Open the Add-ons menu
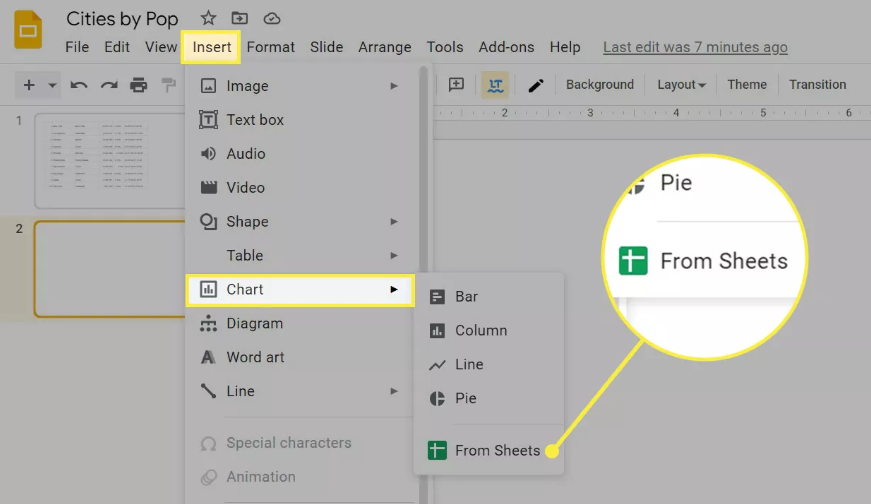The height and width of the screenshot is (504, 871). click(506, 47)
